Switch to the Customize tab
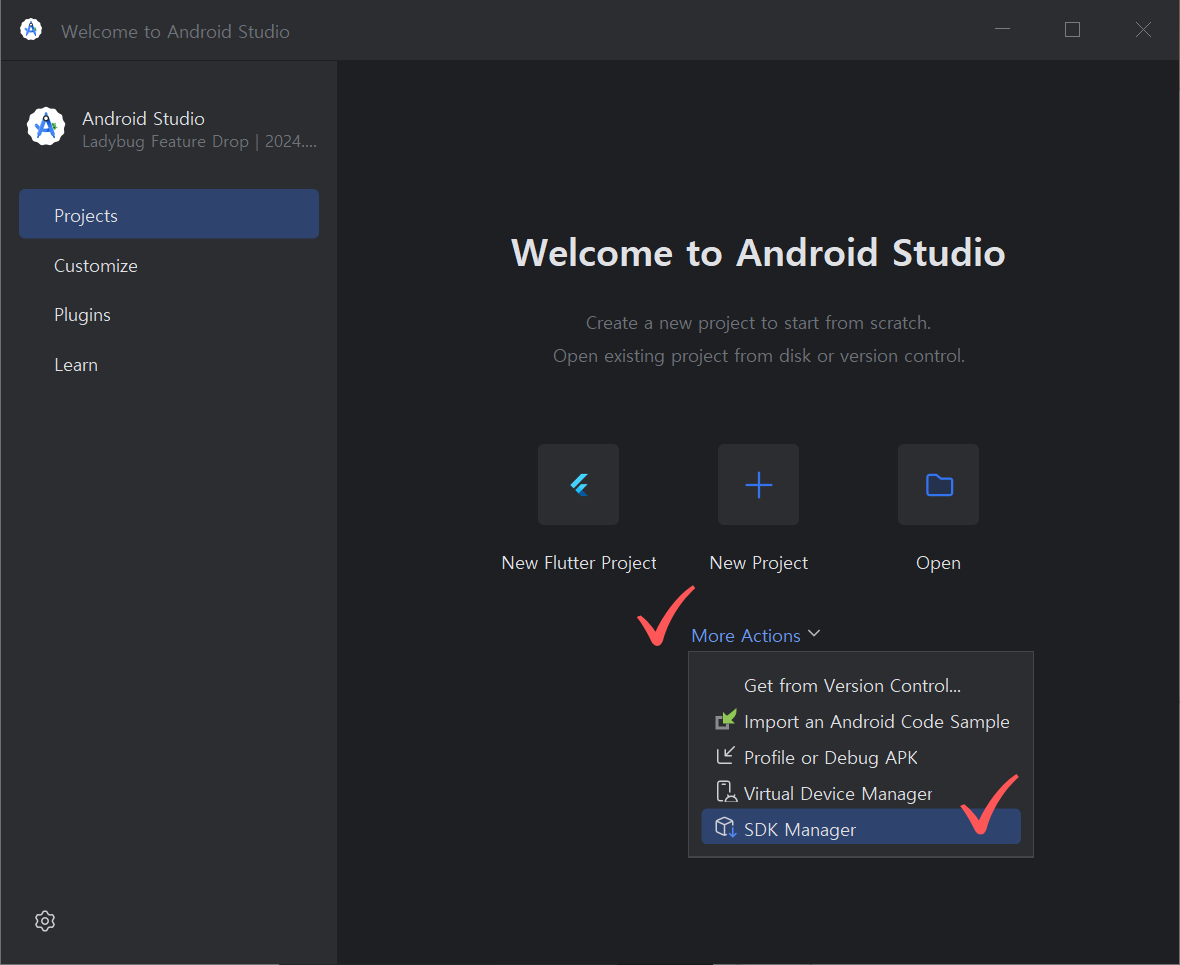1180x965 pixels. [169, 266]
